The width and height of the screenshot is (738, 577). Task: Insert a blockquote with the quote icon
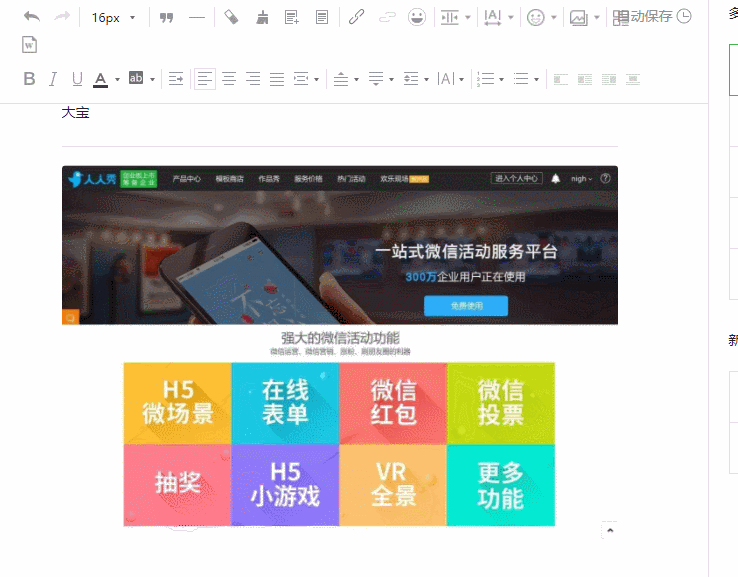pos(166,17)
